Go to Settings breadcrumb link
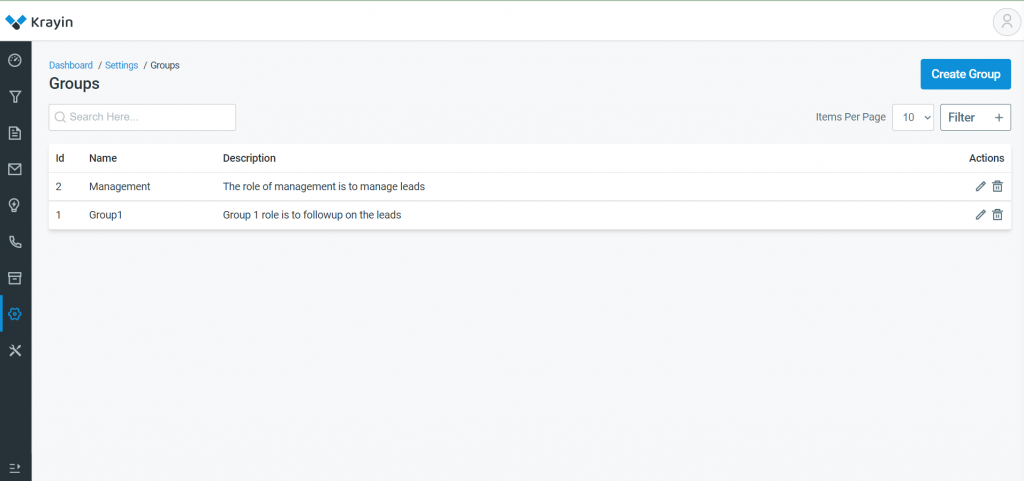This screenshot has width=1024, height=481. point(121,65)
